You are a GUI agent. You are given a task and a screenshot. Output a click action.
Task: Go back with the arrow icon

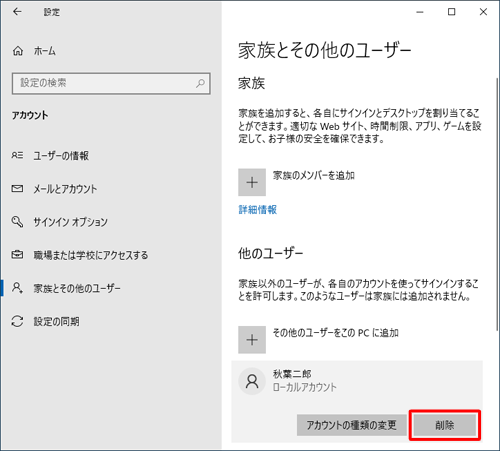coord(17,12)
